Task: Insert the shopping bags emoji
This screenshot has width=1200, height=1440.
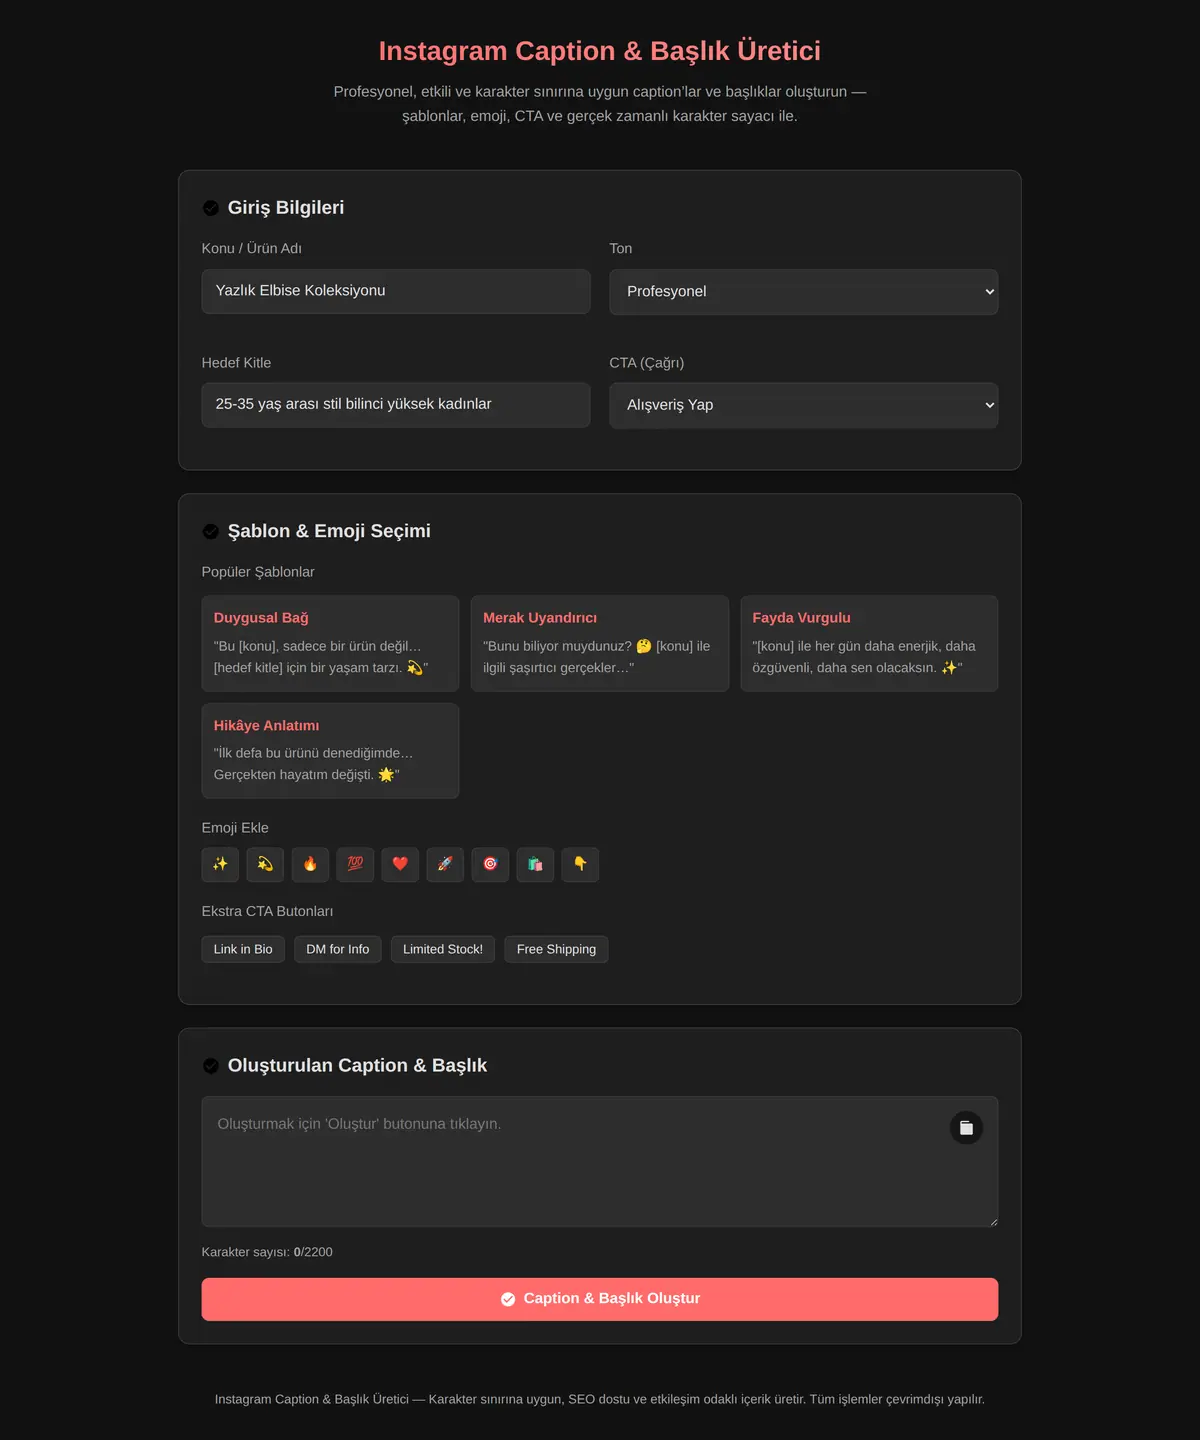Action: point(535,864)
